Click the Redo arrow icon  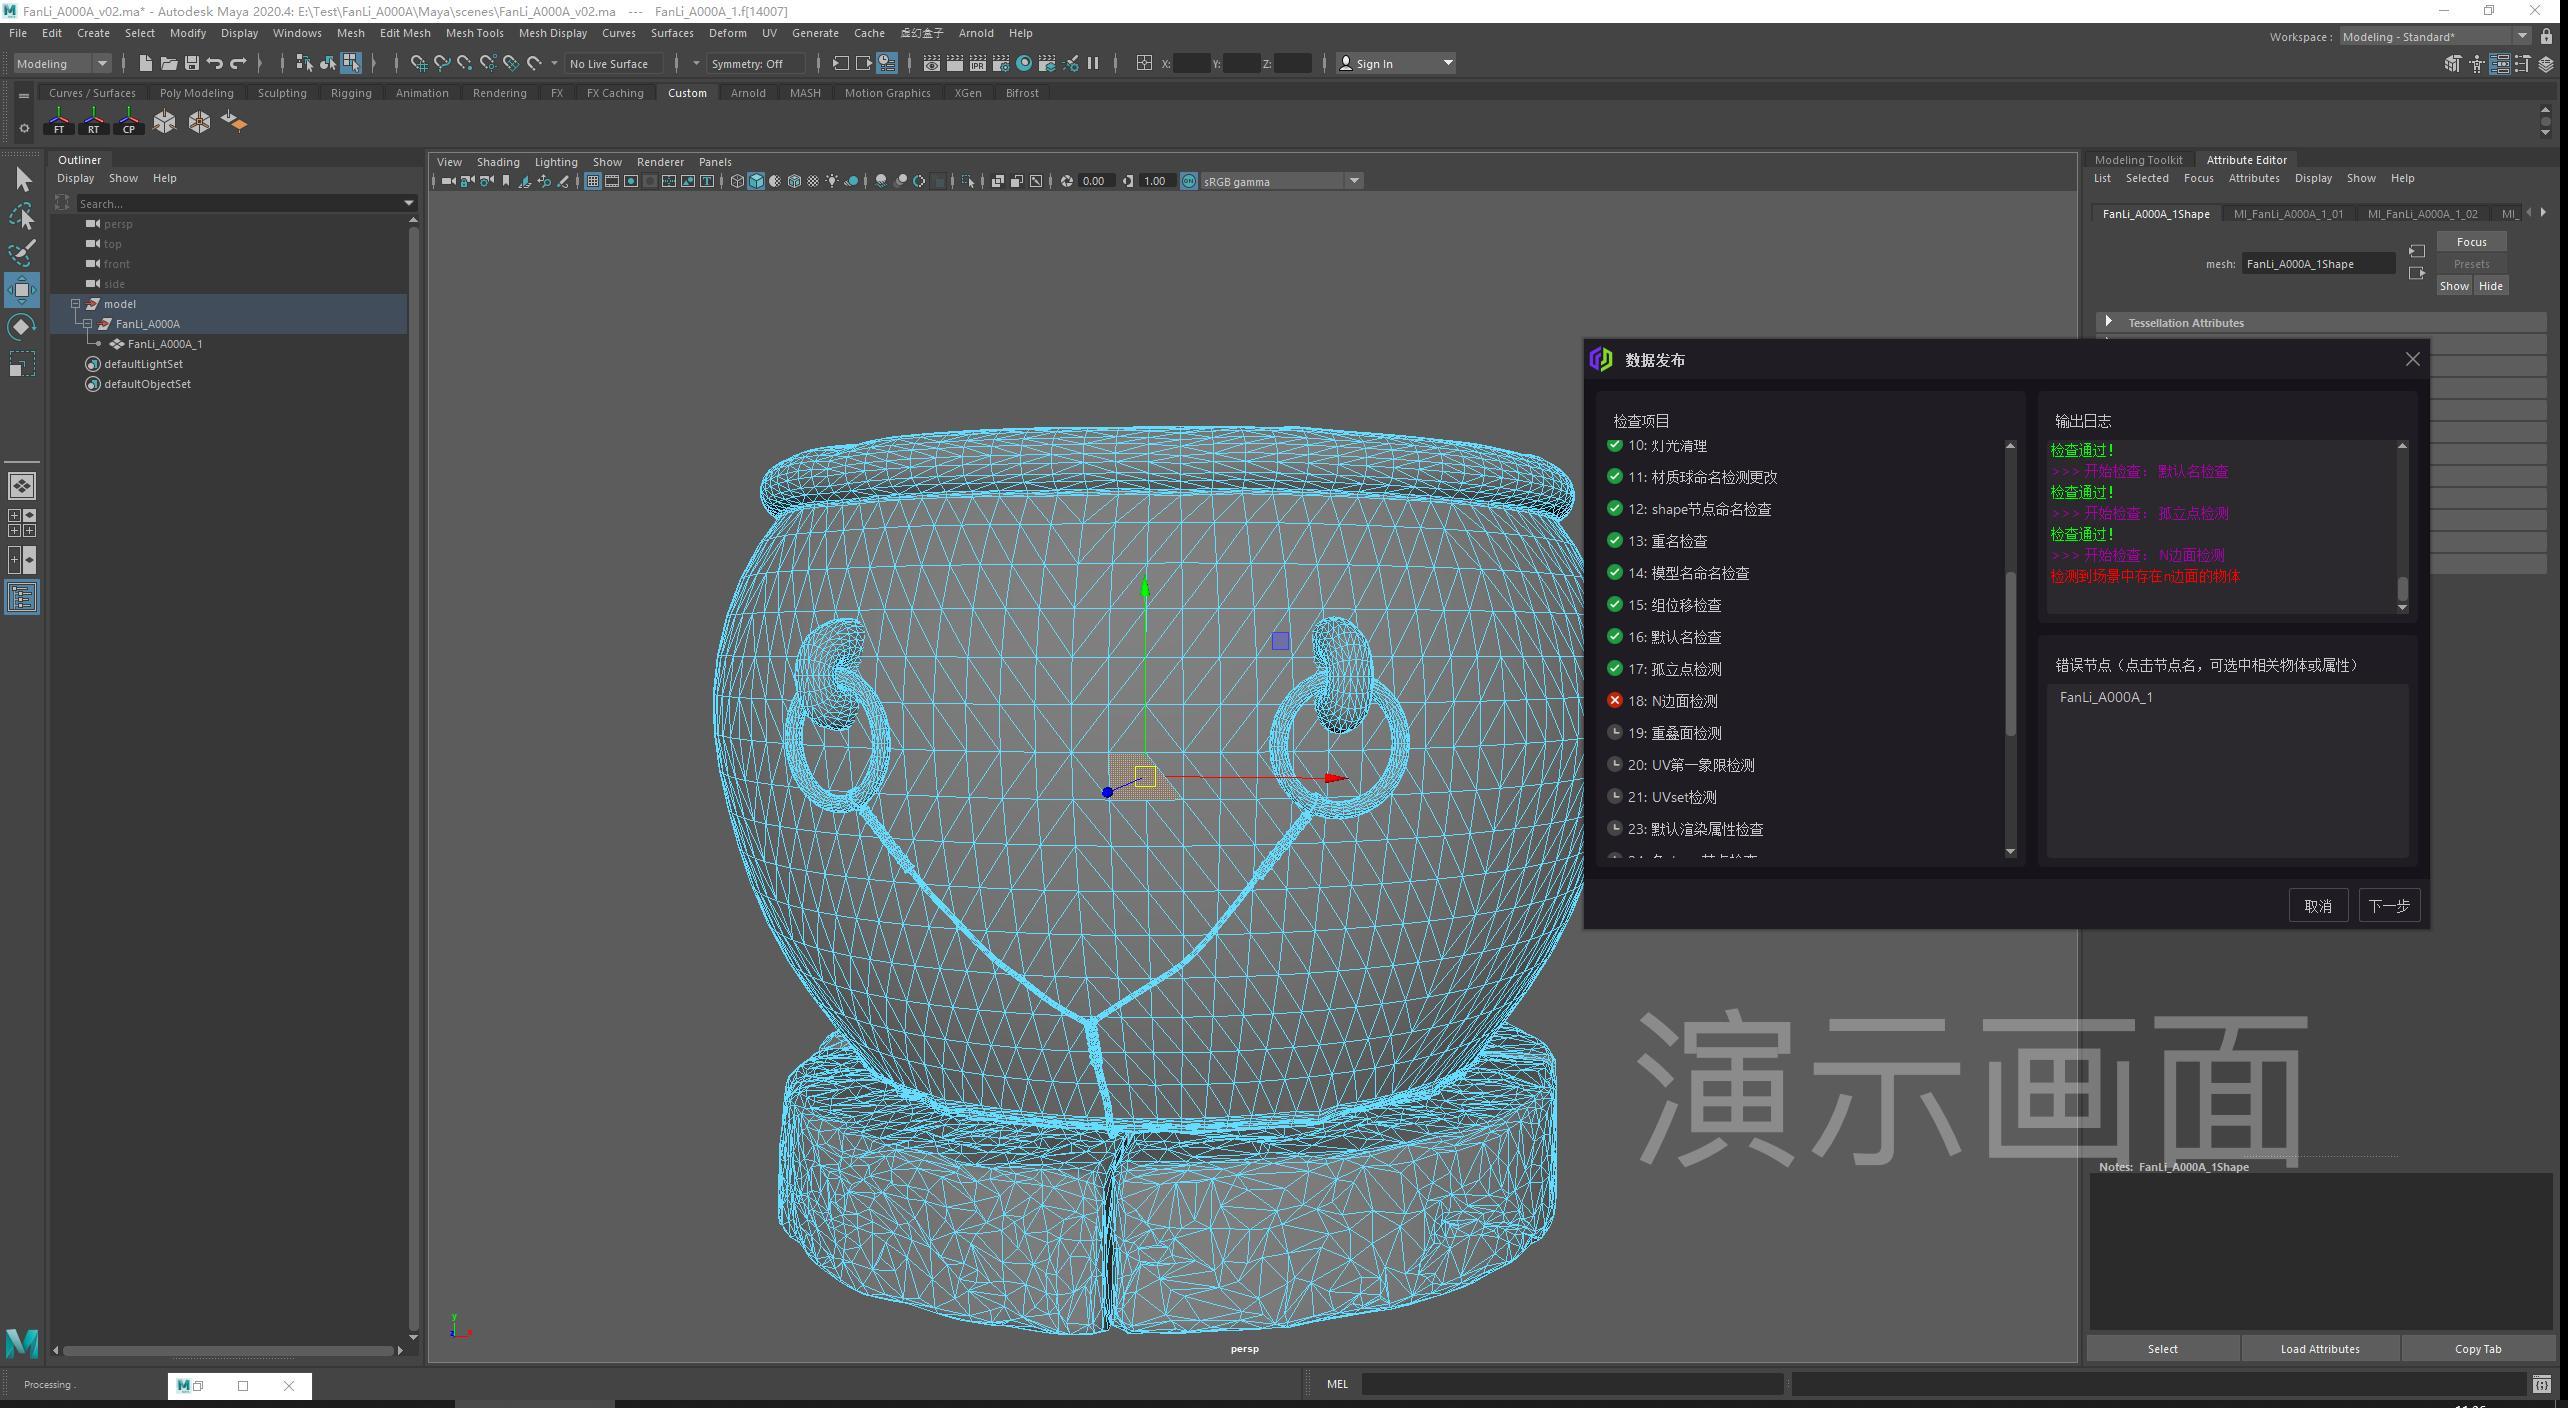238,63
